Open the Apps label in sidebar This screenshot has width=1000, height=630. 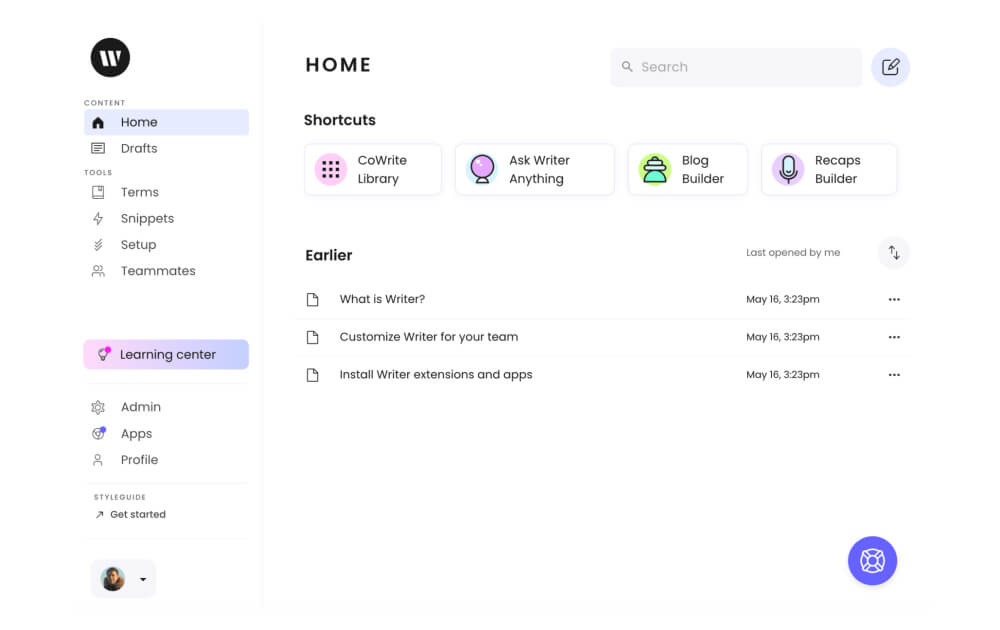pos(136,434)
